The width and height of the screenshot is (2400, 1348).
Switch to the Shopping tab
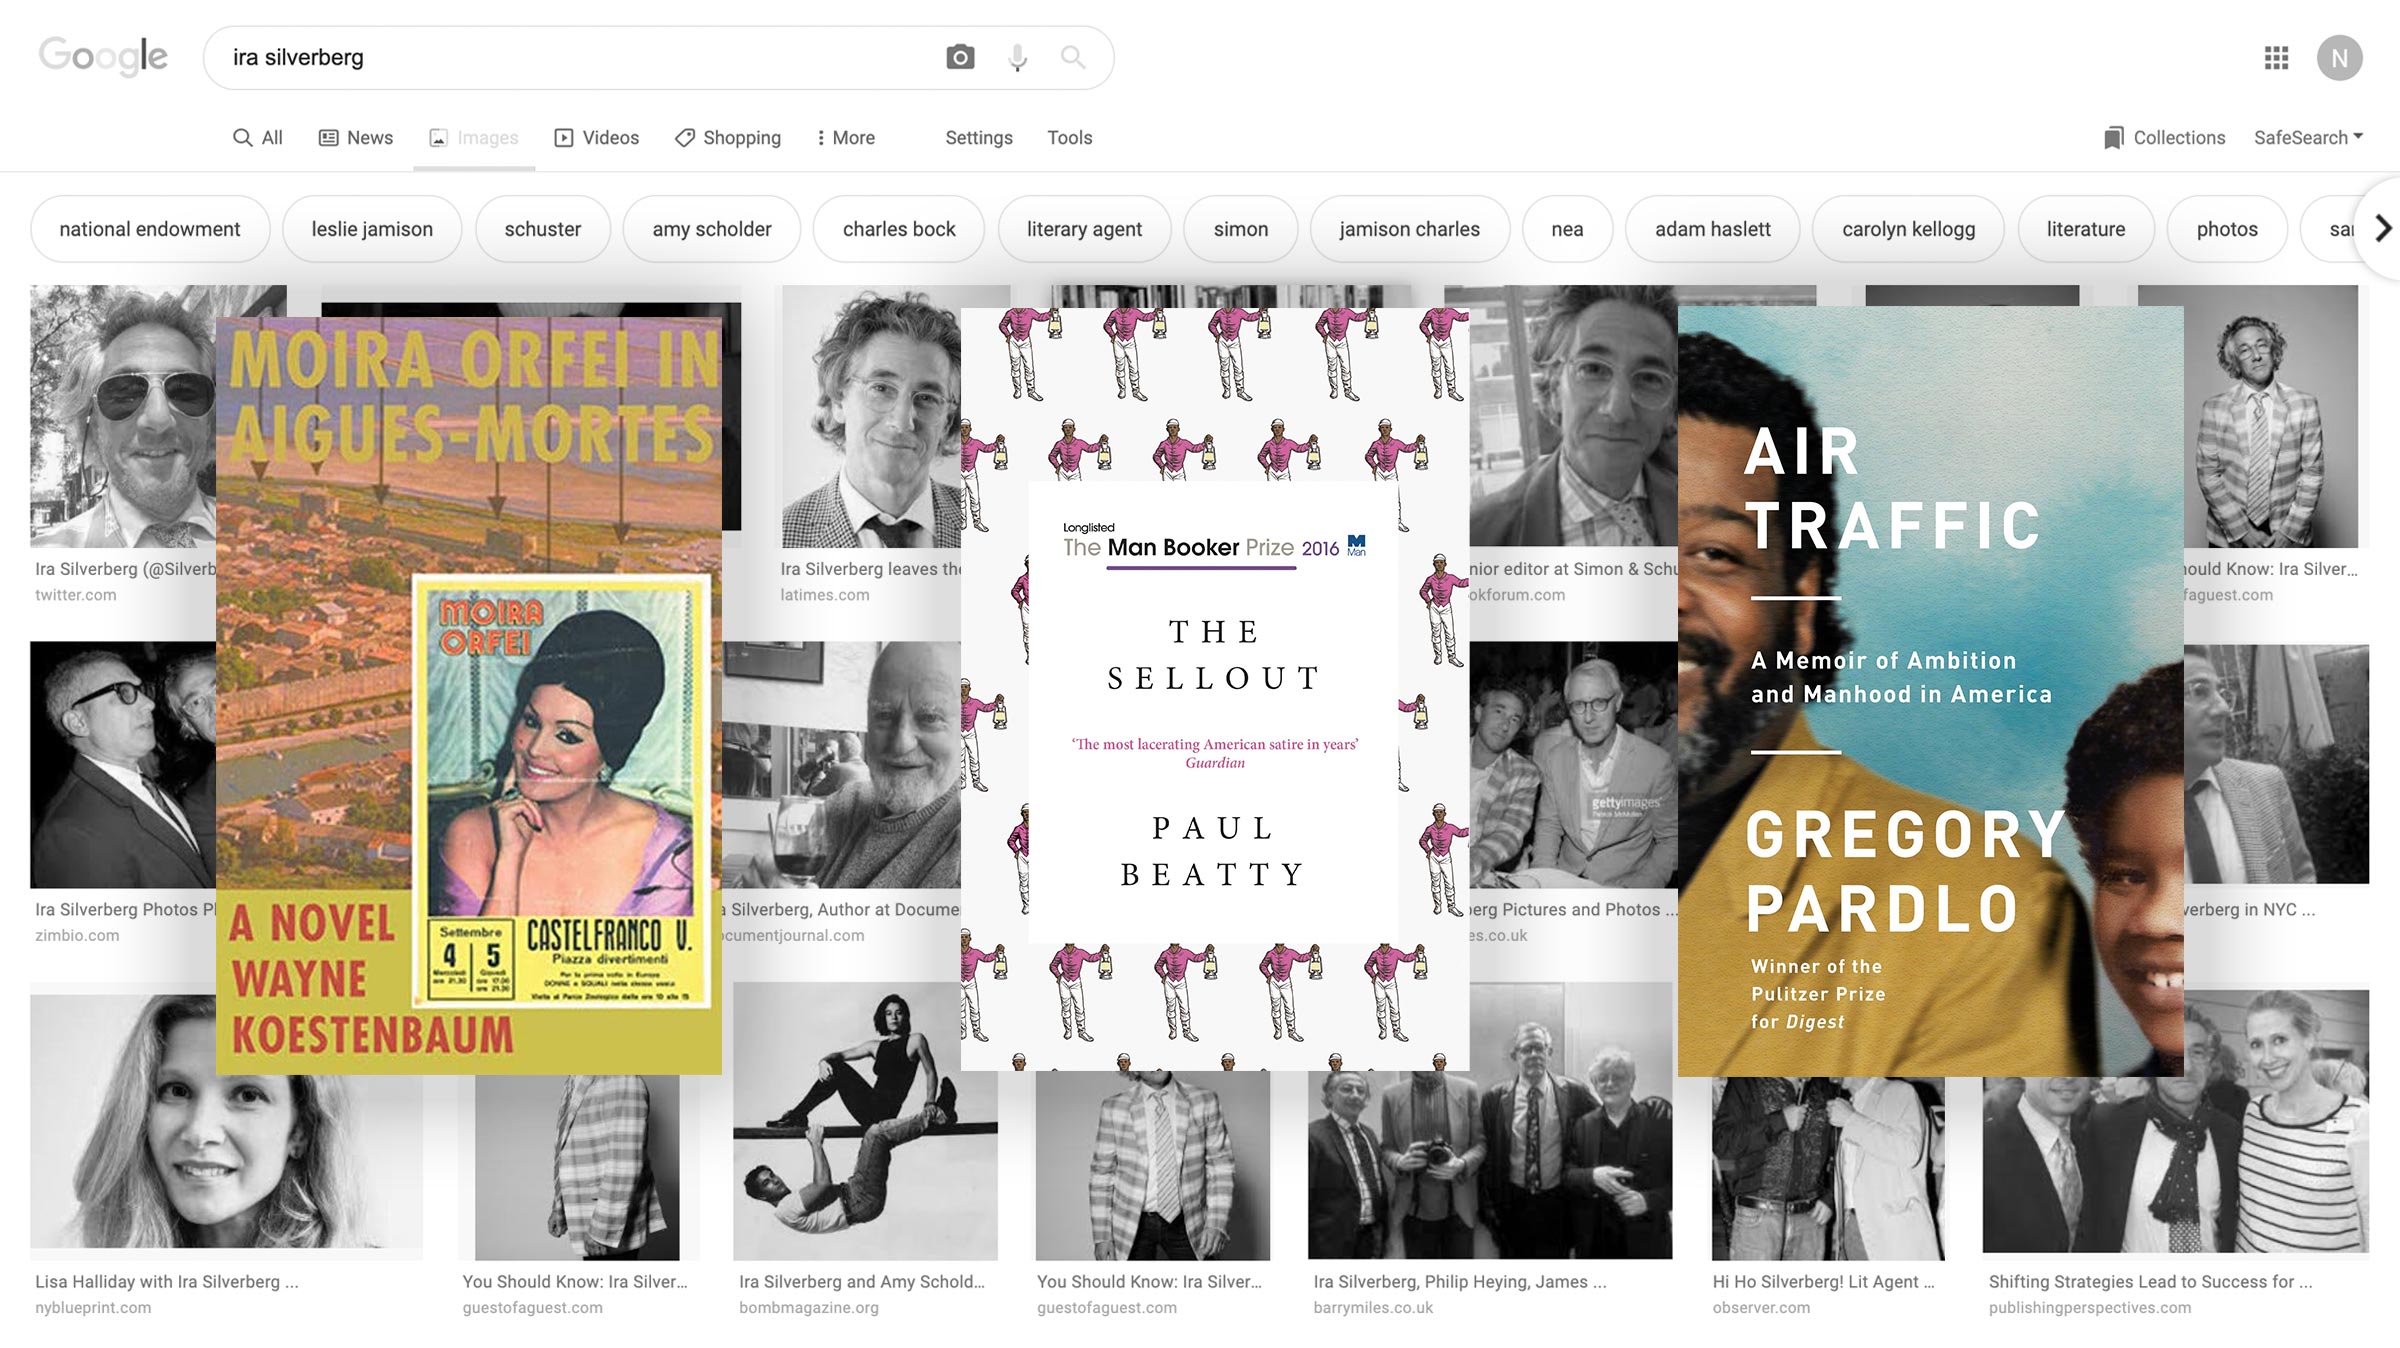point(728,138)
